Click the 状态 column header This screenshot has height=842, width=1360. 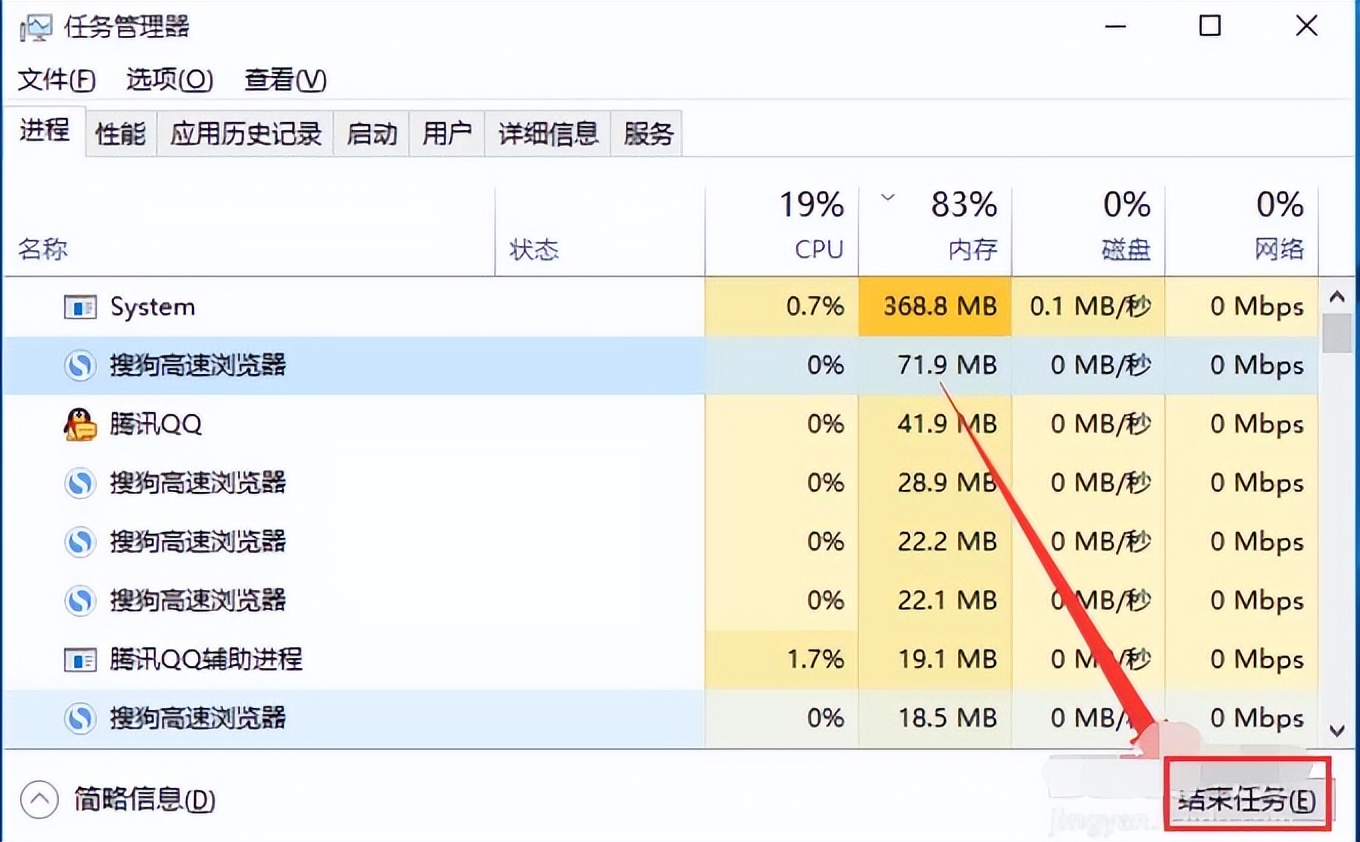[536, 250]
